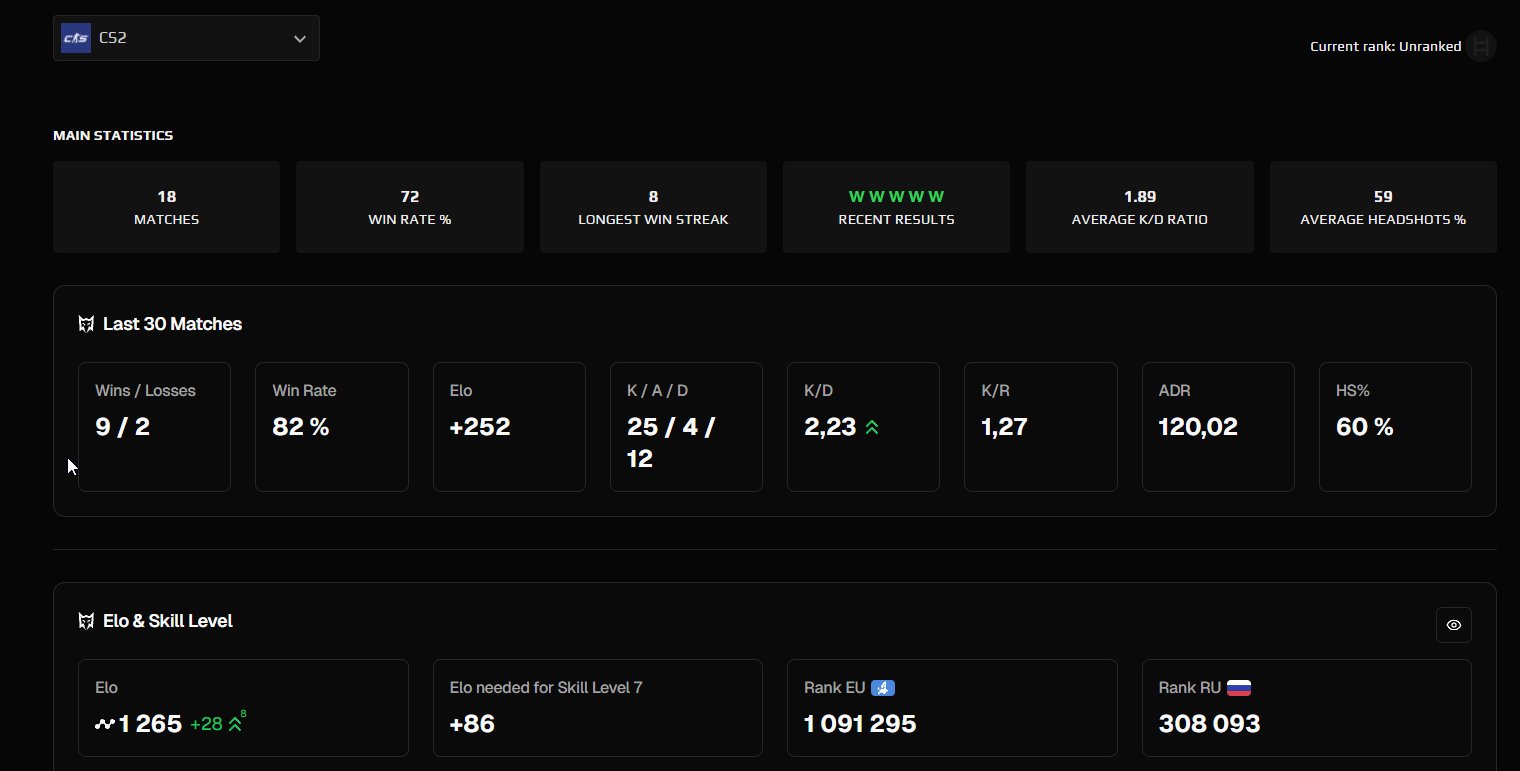Click the Rank EU 1 091 295 value
1520x771 pixels.
tap(860, 724)
